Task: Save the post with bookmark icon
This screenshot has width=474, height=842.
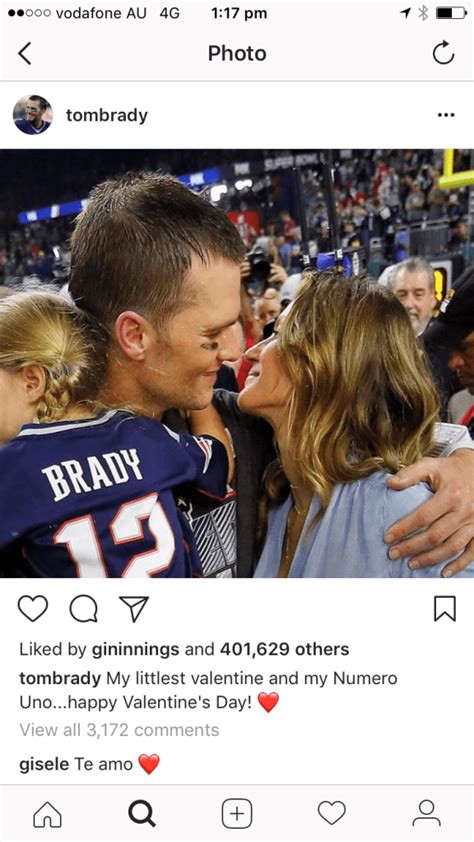Action: pyautogui.click(x=445, y=609)
